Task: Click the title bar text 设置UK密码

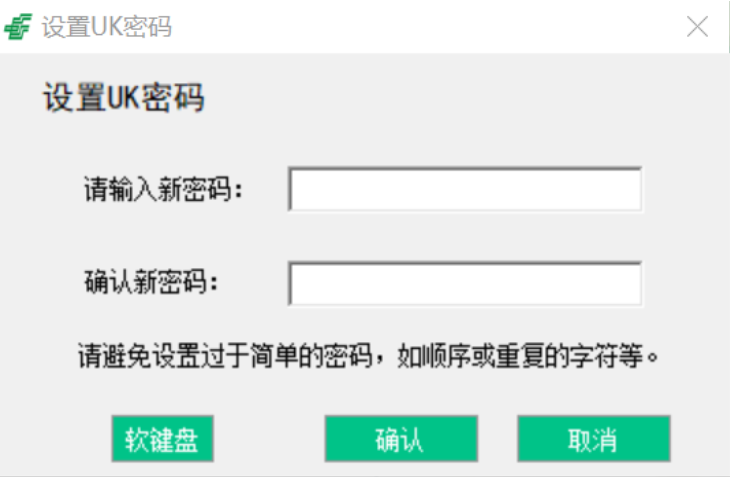Action: (107, 27)
